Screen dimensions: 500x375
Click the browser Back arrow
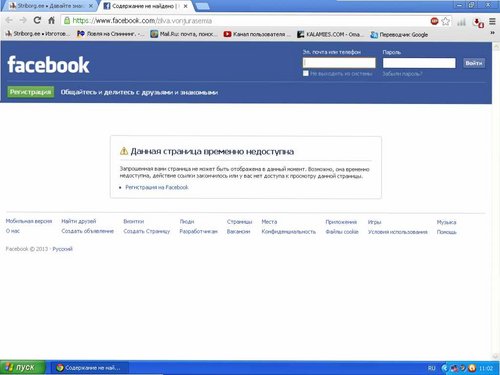pyautogui.click(x=9, y=20)
